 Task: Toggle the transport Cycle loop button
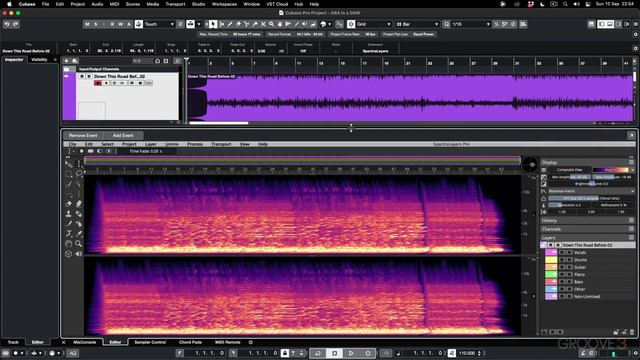318,353
